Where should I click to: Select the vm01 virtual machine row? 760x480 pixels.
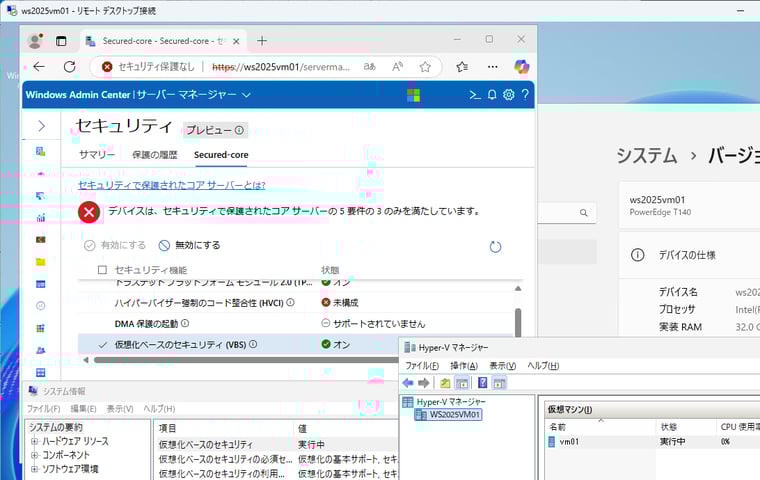652,442
